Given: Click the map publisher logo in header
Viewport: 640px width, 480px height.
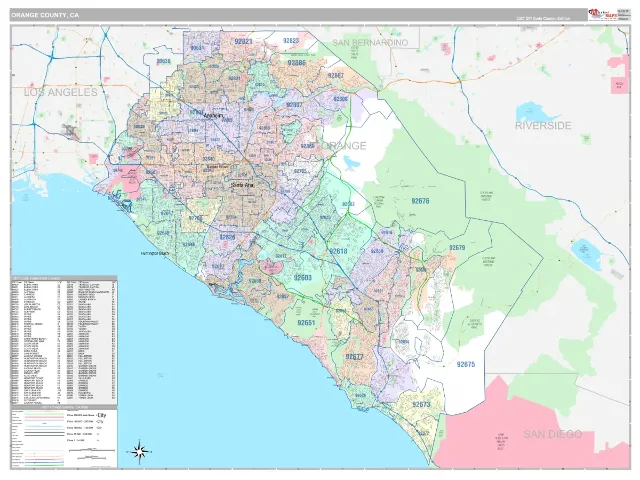Looking at the screenshot, I should [602, 14].
